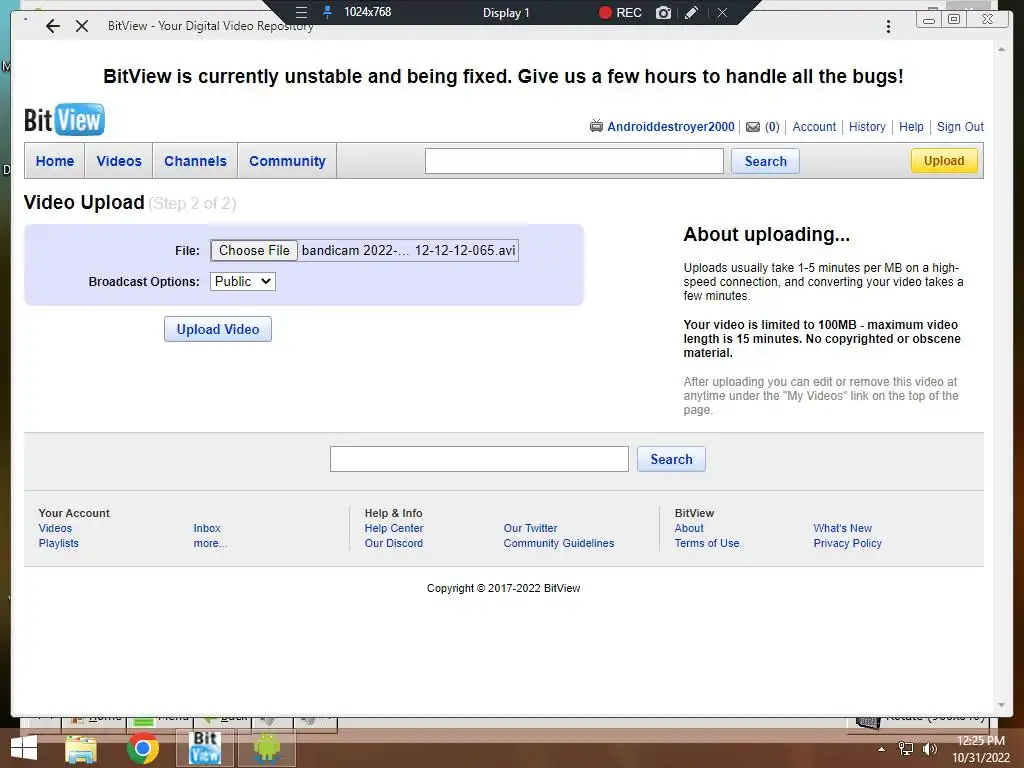Open the Windows Start menu
This screenshot has height=768, width=1024.
(x=24, y=748)
